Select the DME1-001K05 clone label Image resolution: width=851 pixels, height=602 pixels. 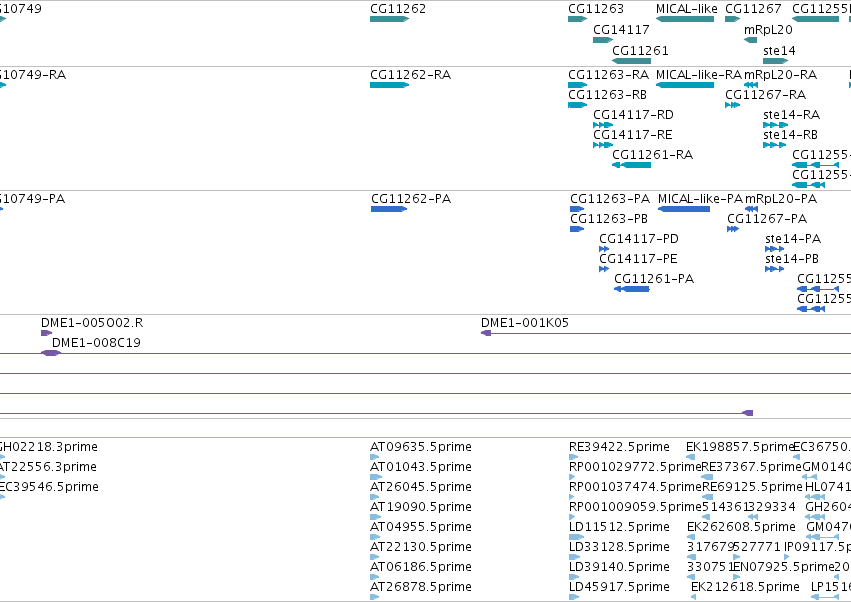(525, 323)
